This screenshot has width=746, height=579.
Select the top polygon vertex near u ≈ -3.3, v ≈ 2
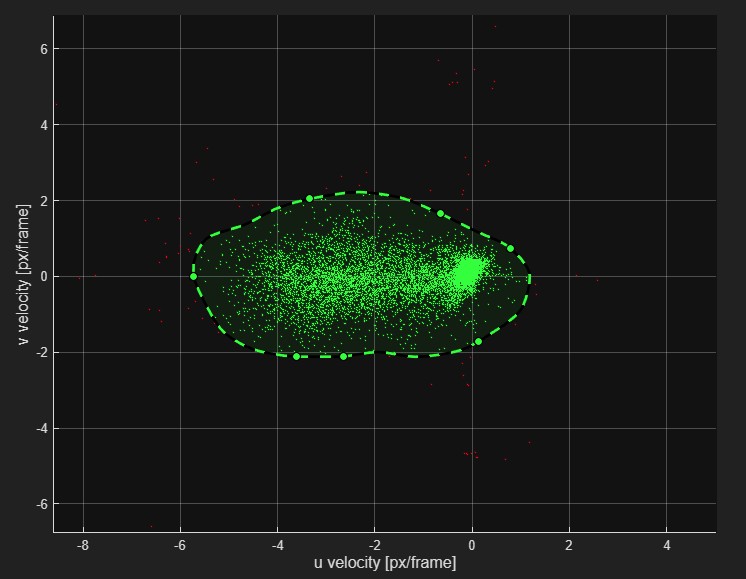tap(309, 198)
